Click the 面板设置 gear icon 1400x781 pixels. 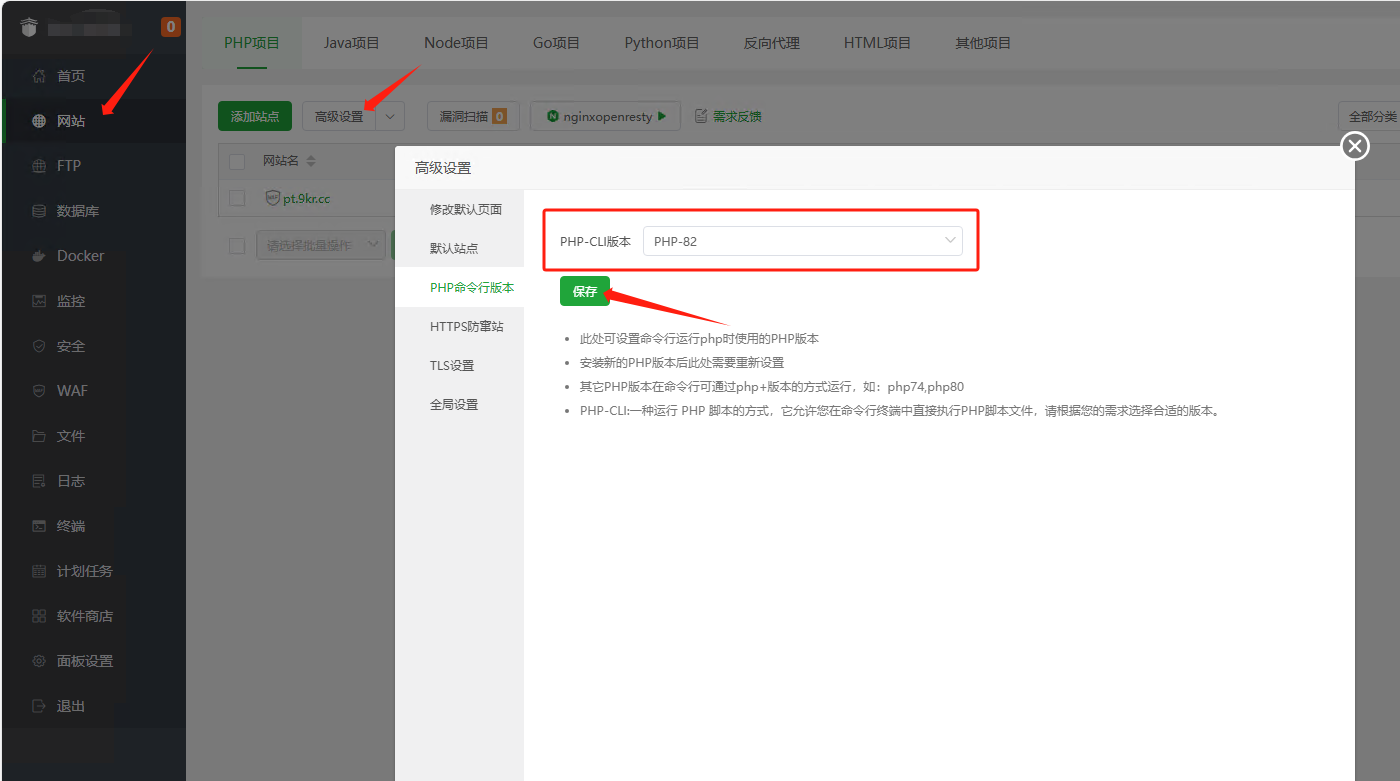coord(39,661)
